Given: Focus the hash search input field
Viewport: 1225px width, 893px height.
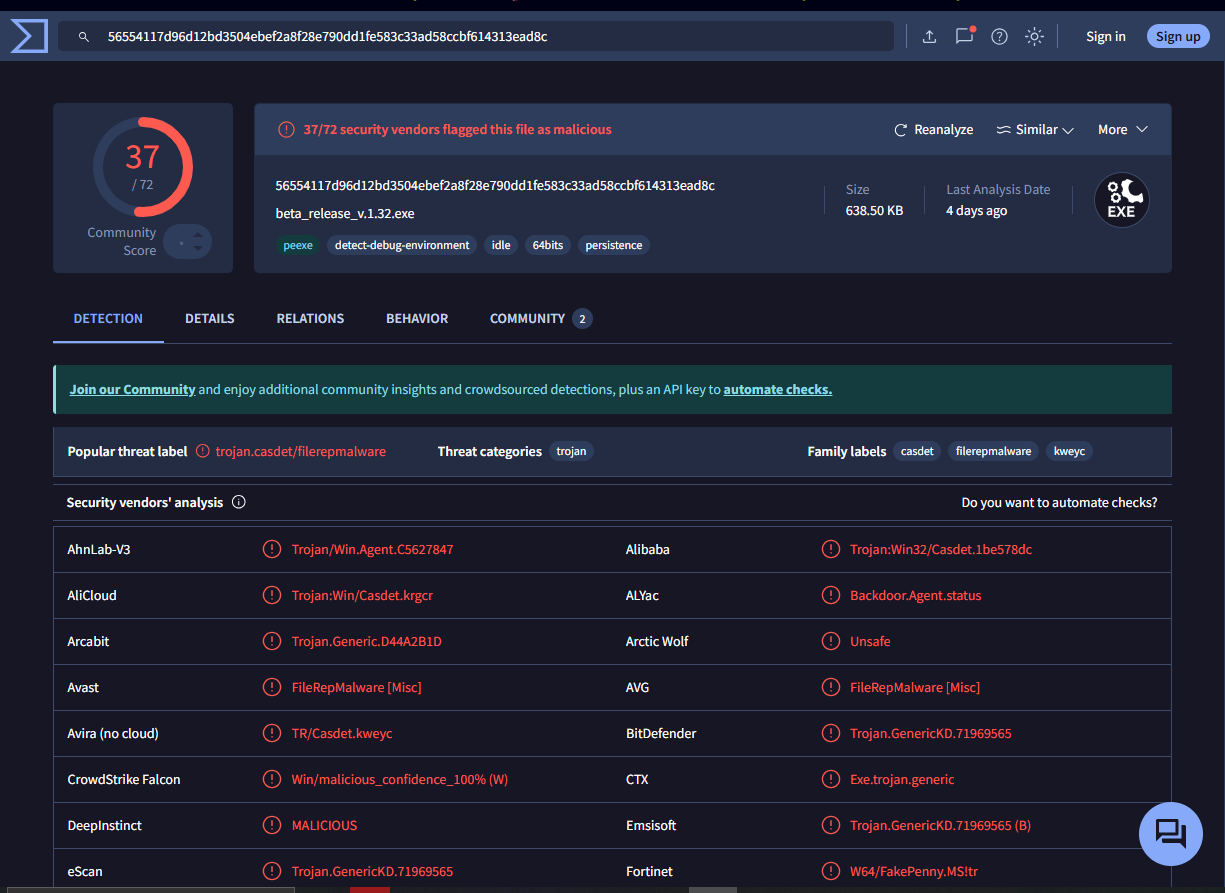Looking at the screenshot, I should coord(476,37).
